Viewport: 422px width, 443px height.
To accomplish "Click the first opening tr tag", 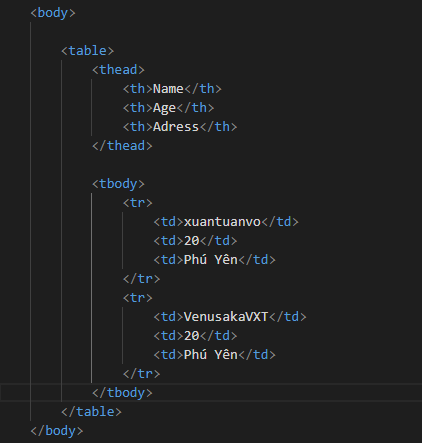I will [x=138, y=203].
